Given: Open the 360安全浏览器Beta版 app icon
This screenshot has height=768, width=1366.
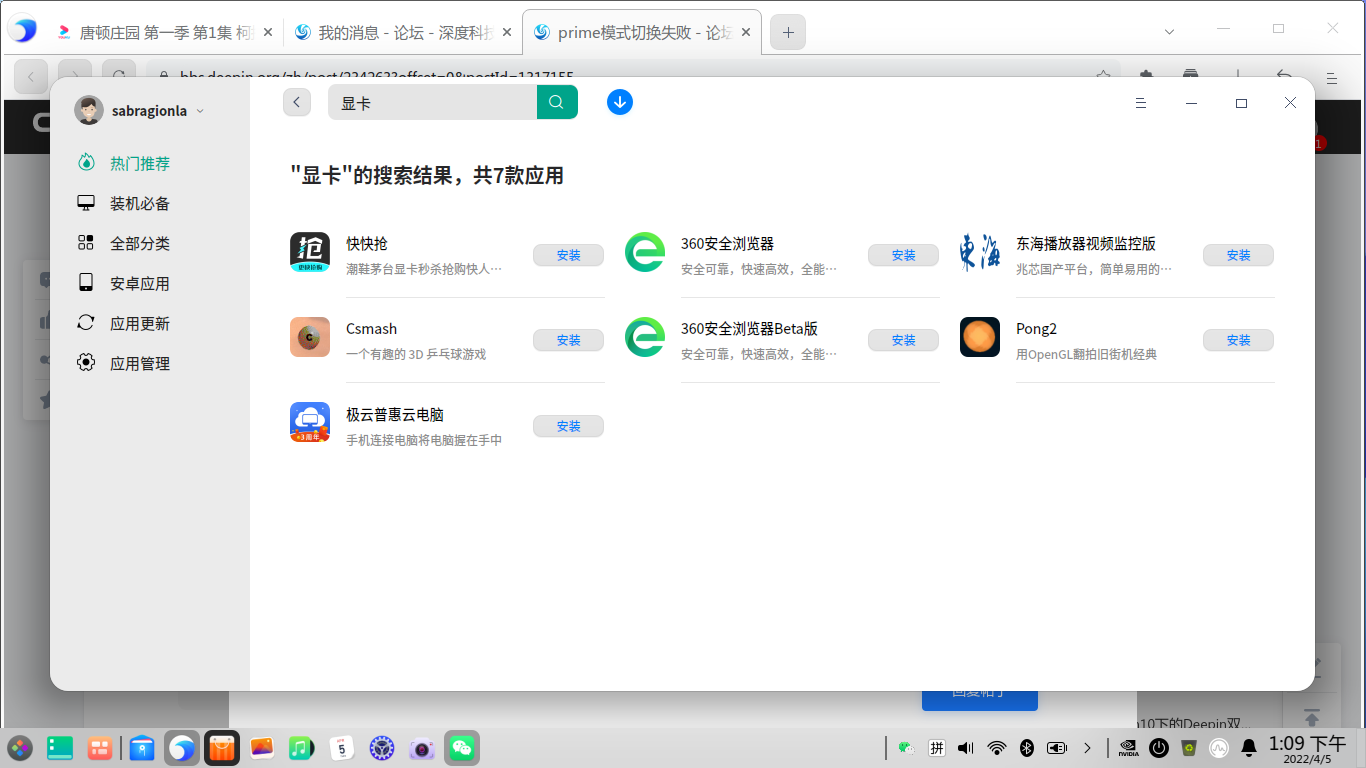Looking at the screenshot, I should (645, 337).
